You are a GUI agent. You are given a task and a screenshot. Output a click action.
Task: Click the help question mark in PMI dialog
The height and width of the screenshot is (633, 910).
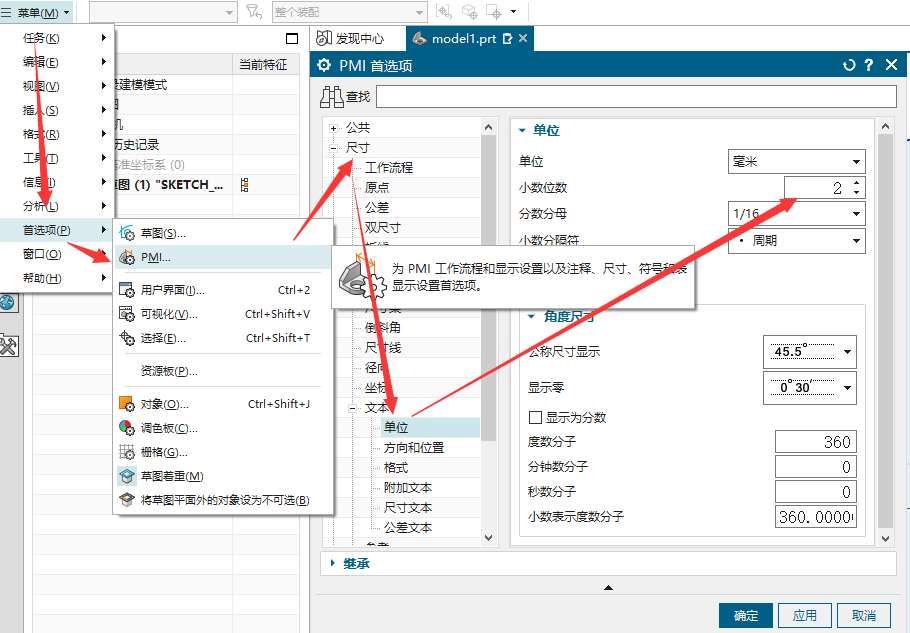[869, 66]
